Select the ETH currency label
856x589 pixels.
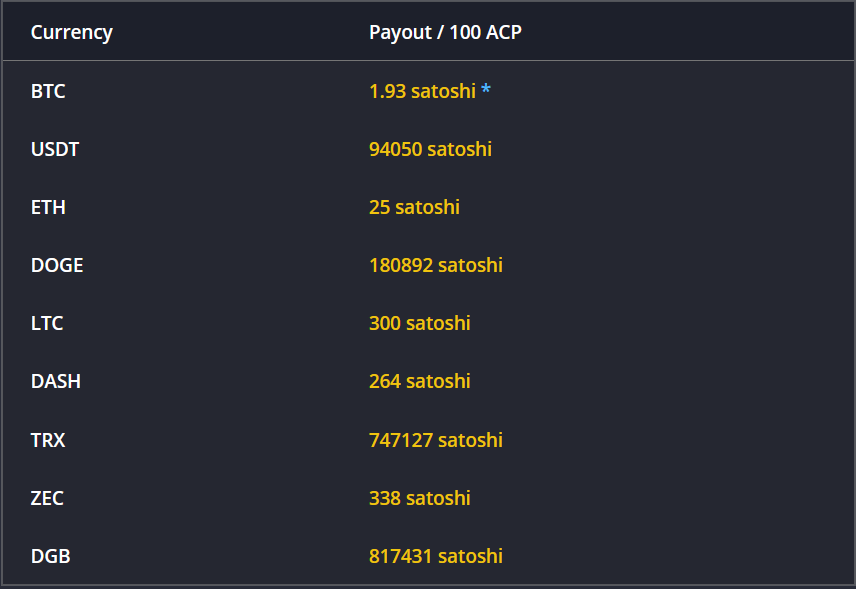(48, 207)
